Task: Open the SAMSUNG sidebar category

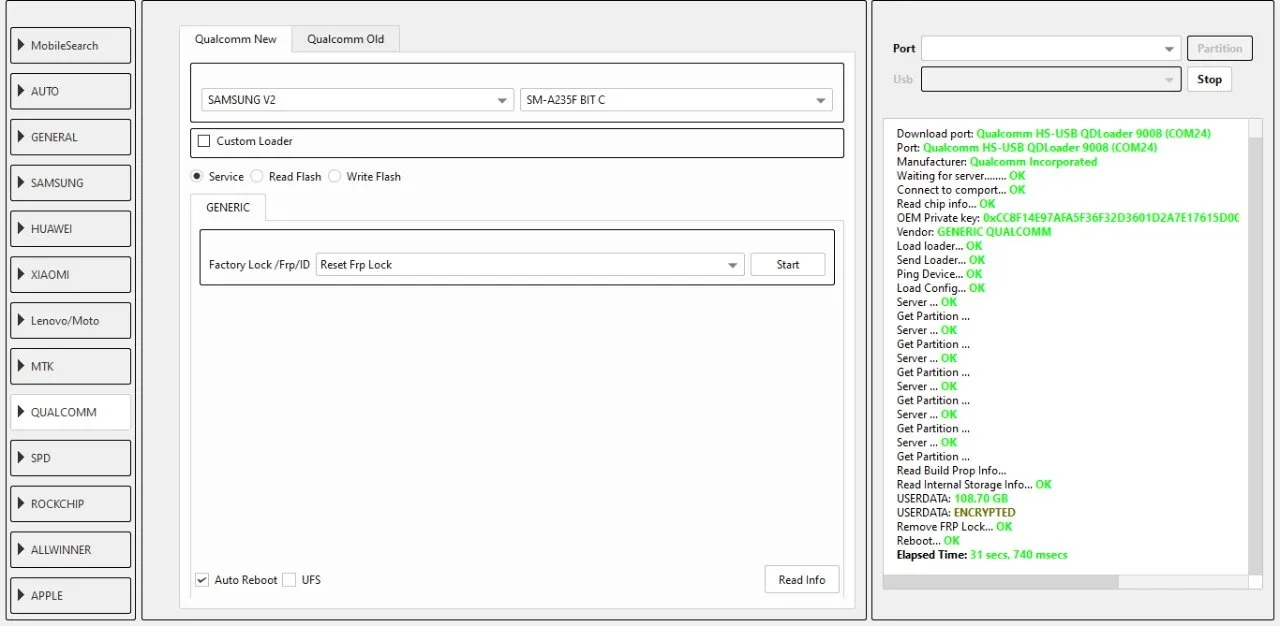Action: coord(70,183)
